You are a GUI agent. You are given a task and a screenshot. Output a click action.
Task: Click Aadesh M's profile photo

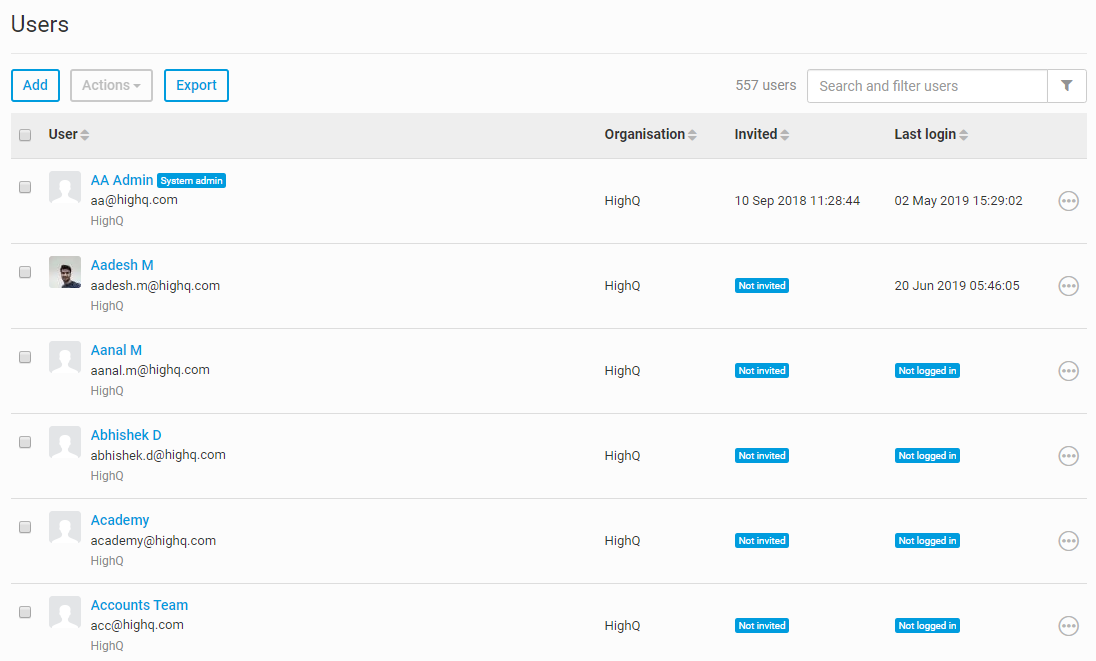[x=65, y=272]
